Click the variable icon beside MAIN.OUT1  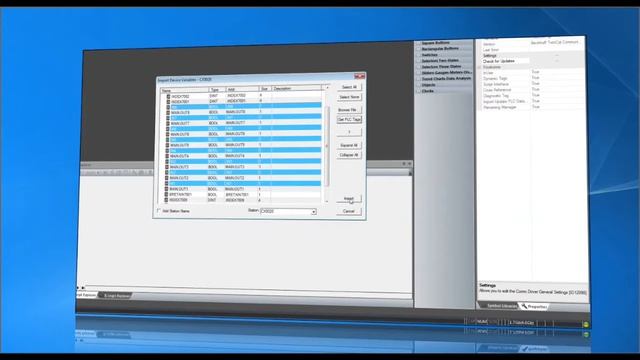point(167,189)
